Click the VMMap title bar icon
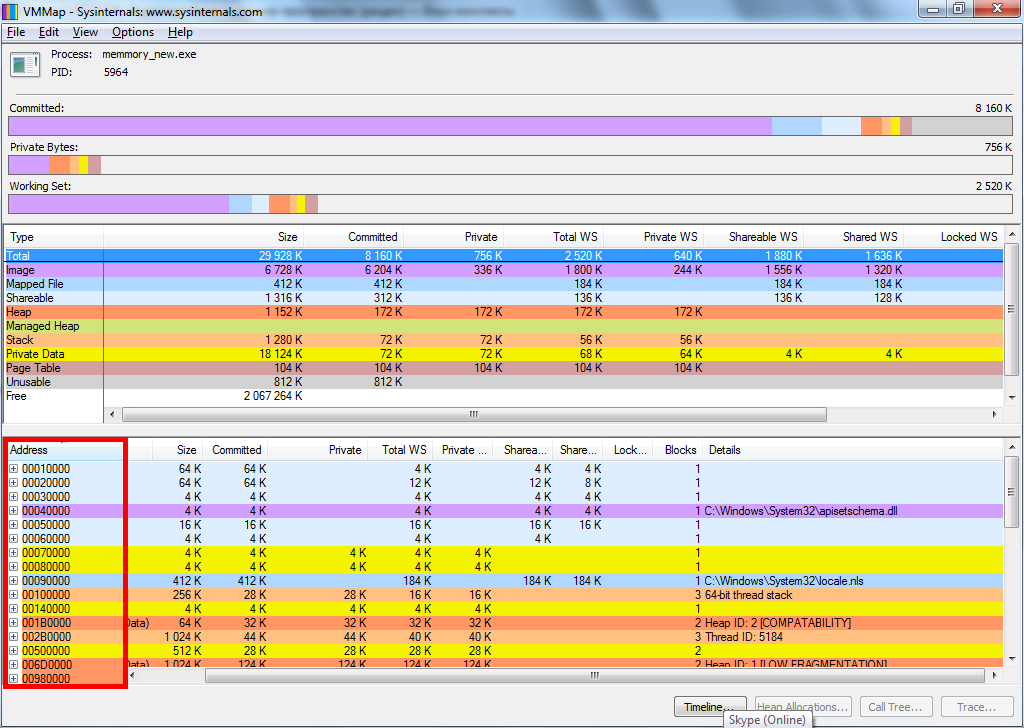Viewport: 1024px width, 728px height. (10, 11)
